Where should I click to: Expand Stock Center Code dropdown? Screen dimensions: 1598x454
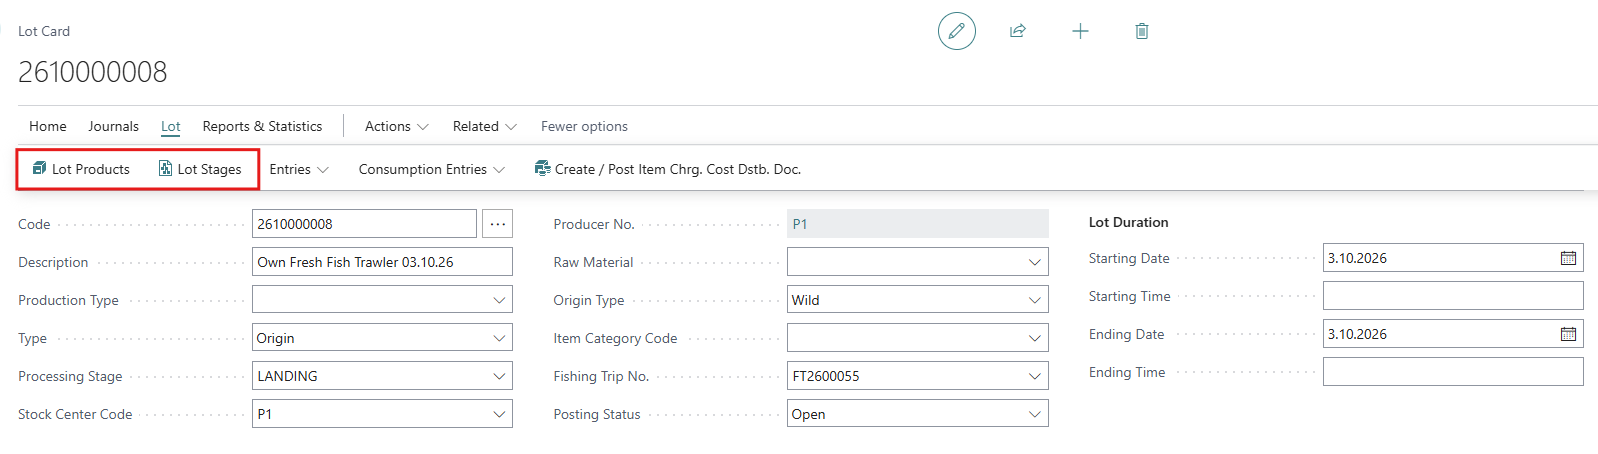pyautogui.click(x=499, y=414)
